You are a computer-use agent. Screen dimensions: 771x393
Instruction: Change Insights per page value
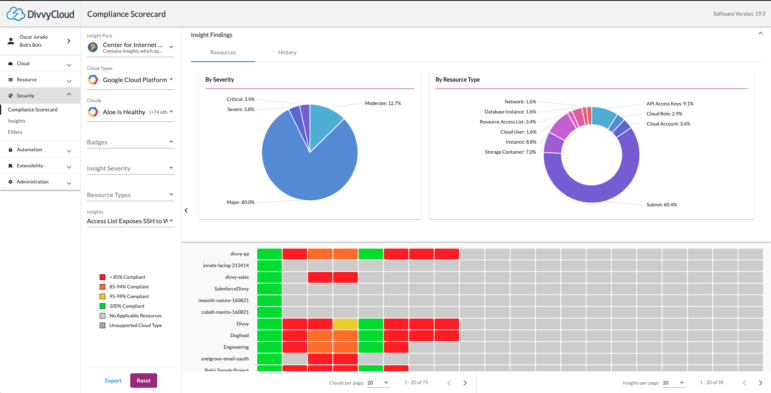pos(674,383)
